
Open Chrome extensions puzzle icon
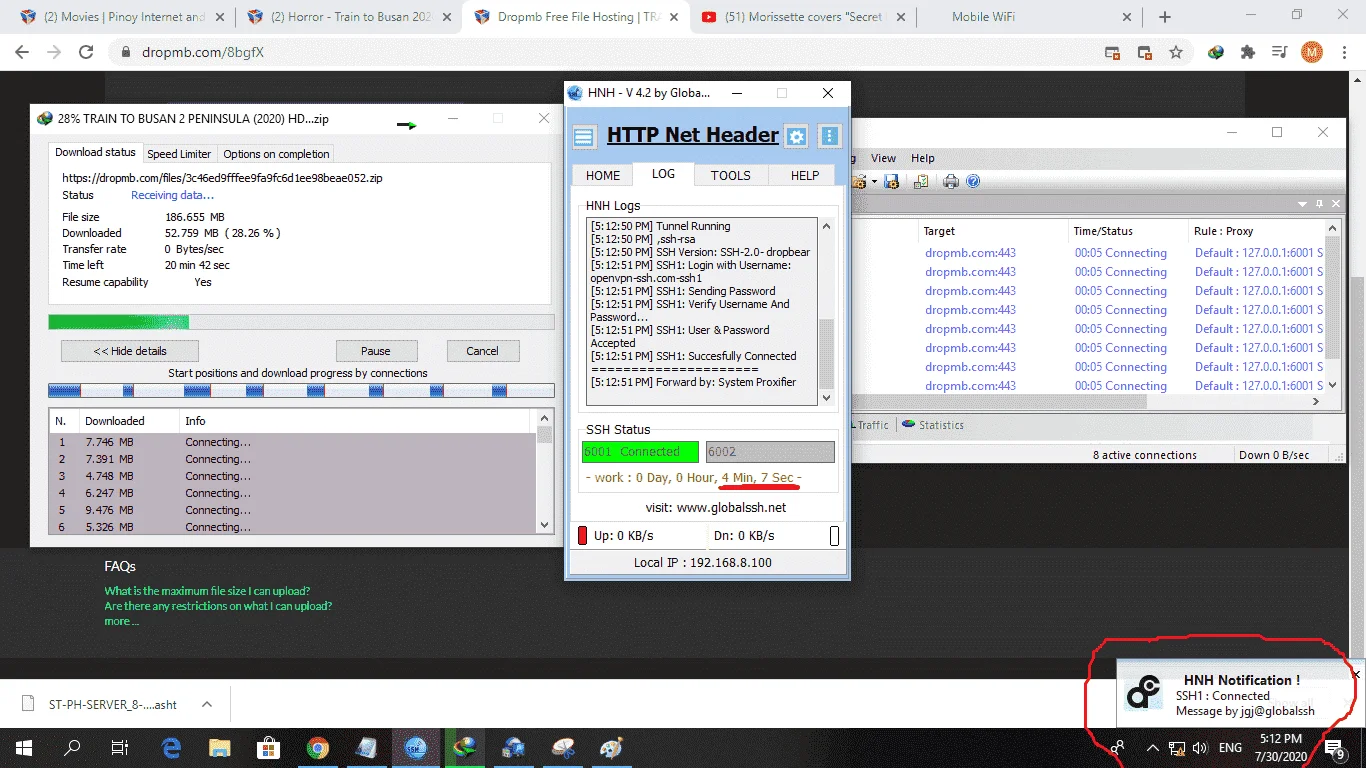[1247, 52]
